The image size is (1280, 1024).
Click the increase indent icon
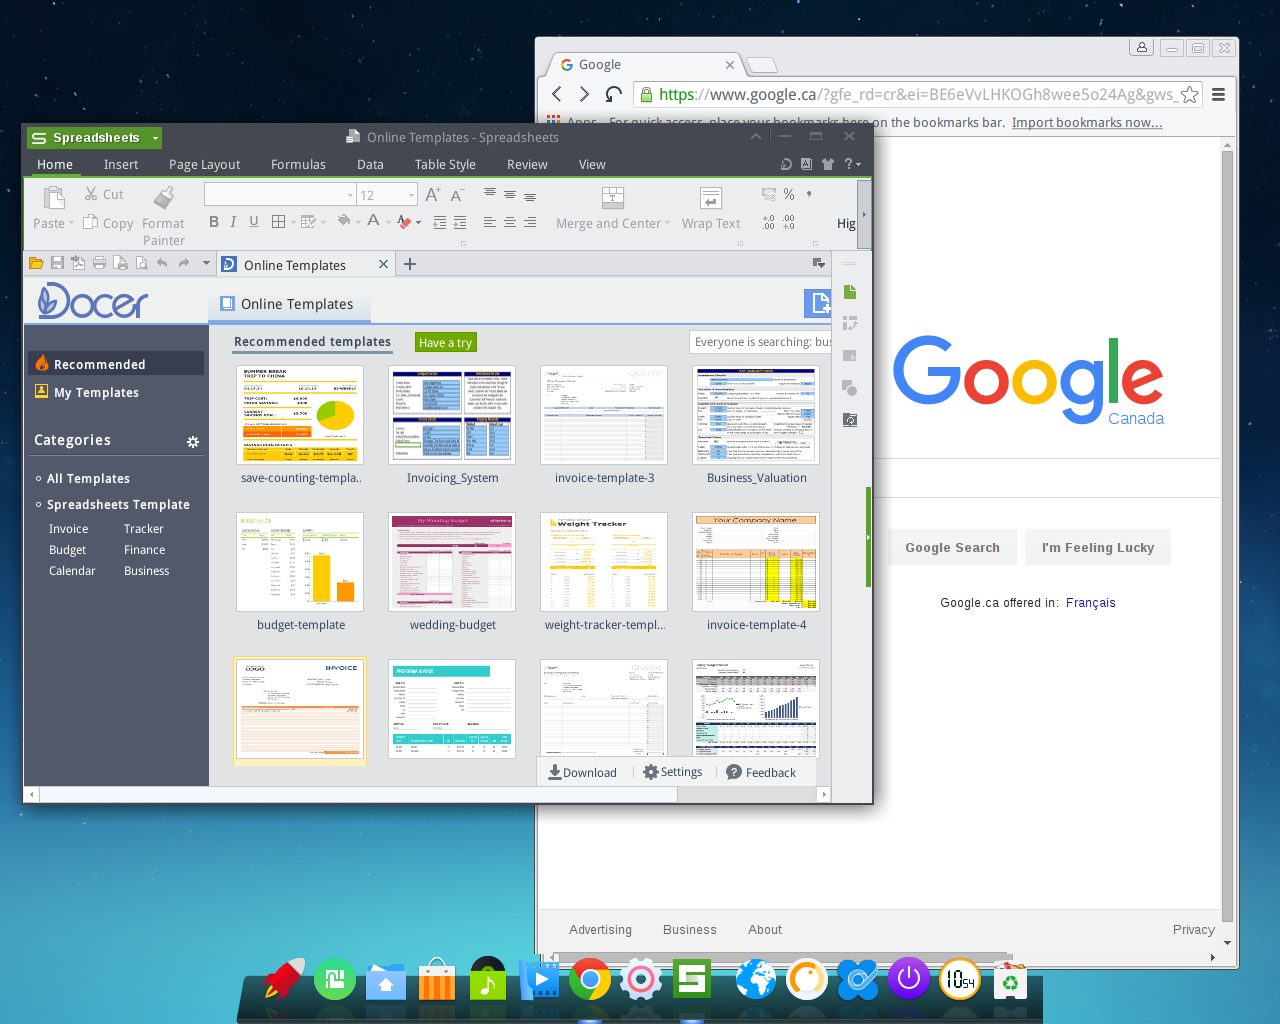tap(460, 222)
